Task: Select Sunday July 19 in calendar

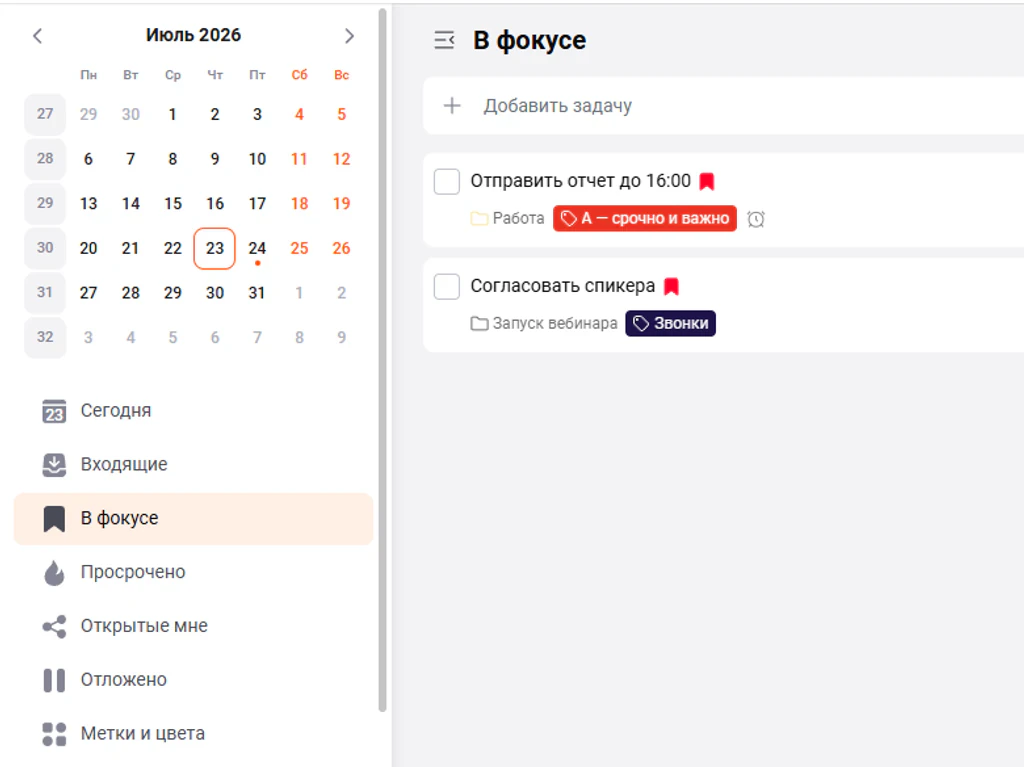Action: [x=342, y=204]
